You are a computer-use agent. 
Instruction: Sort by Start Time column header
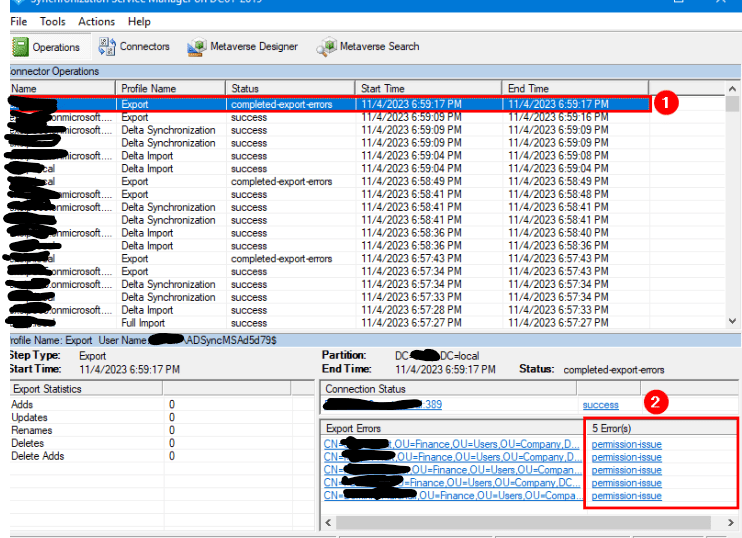(428, 89)
